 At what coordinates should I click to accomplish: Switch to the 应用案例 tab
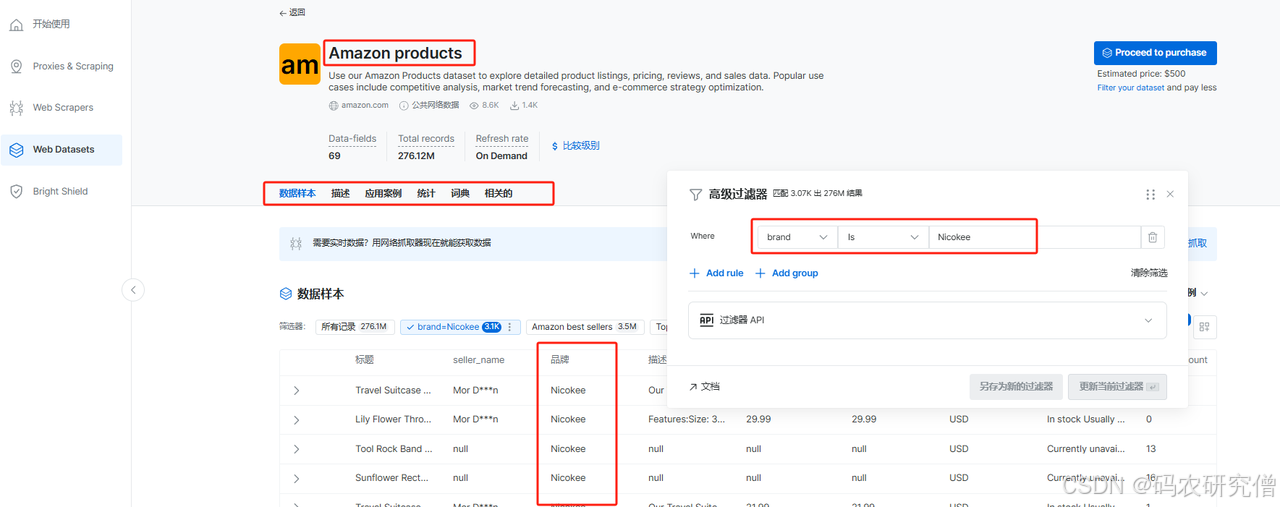383,193
